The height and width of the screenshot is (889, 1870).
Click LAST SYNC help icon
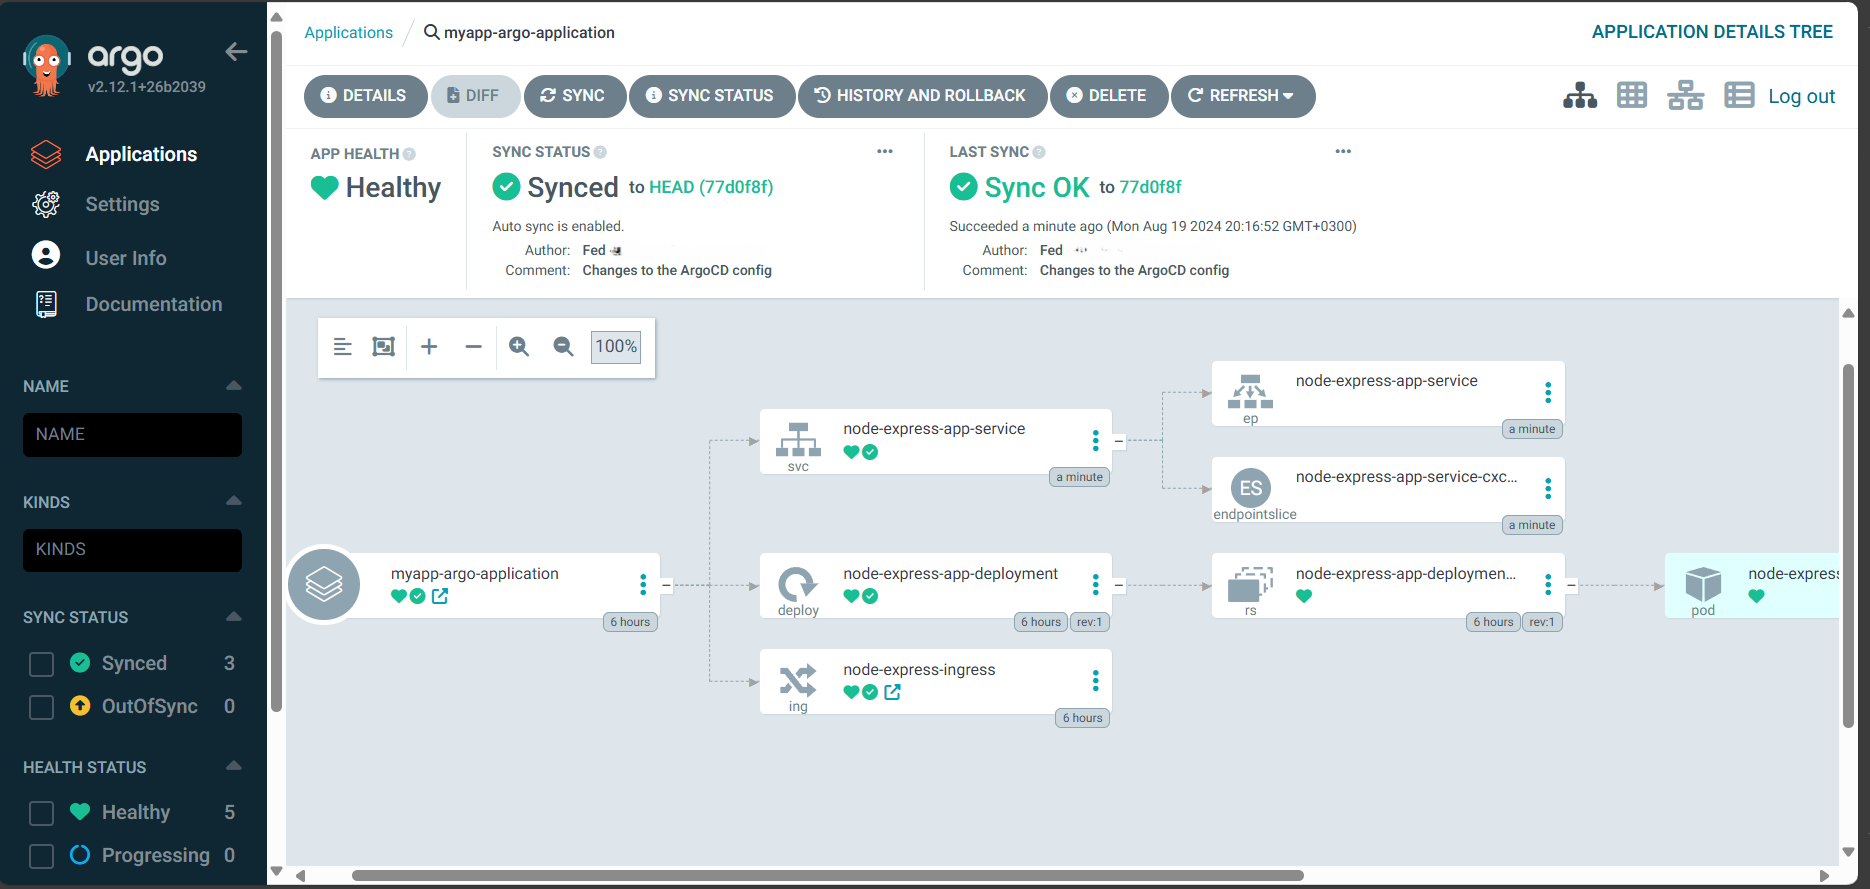(x=1039, y=152)
